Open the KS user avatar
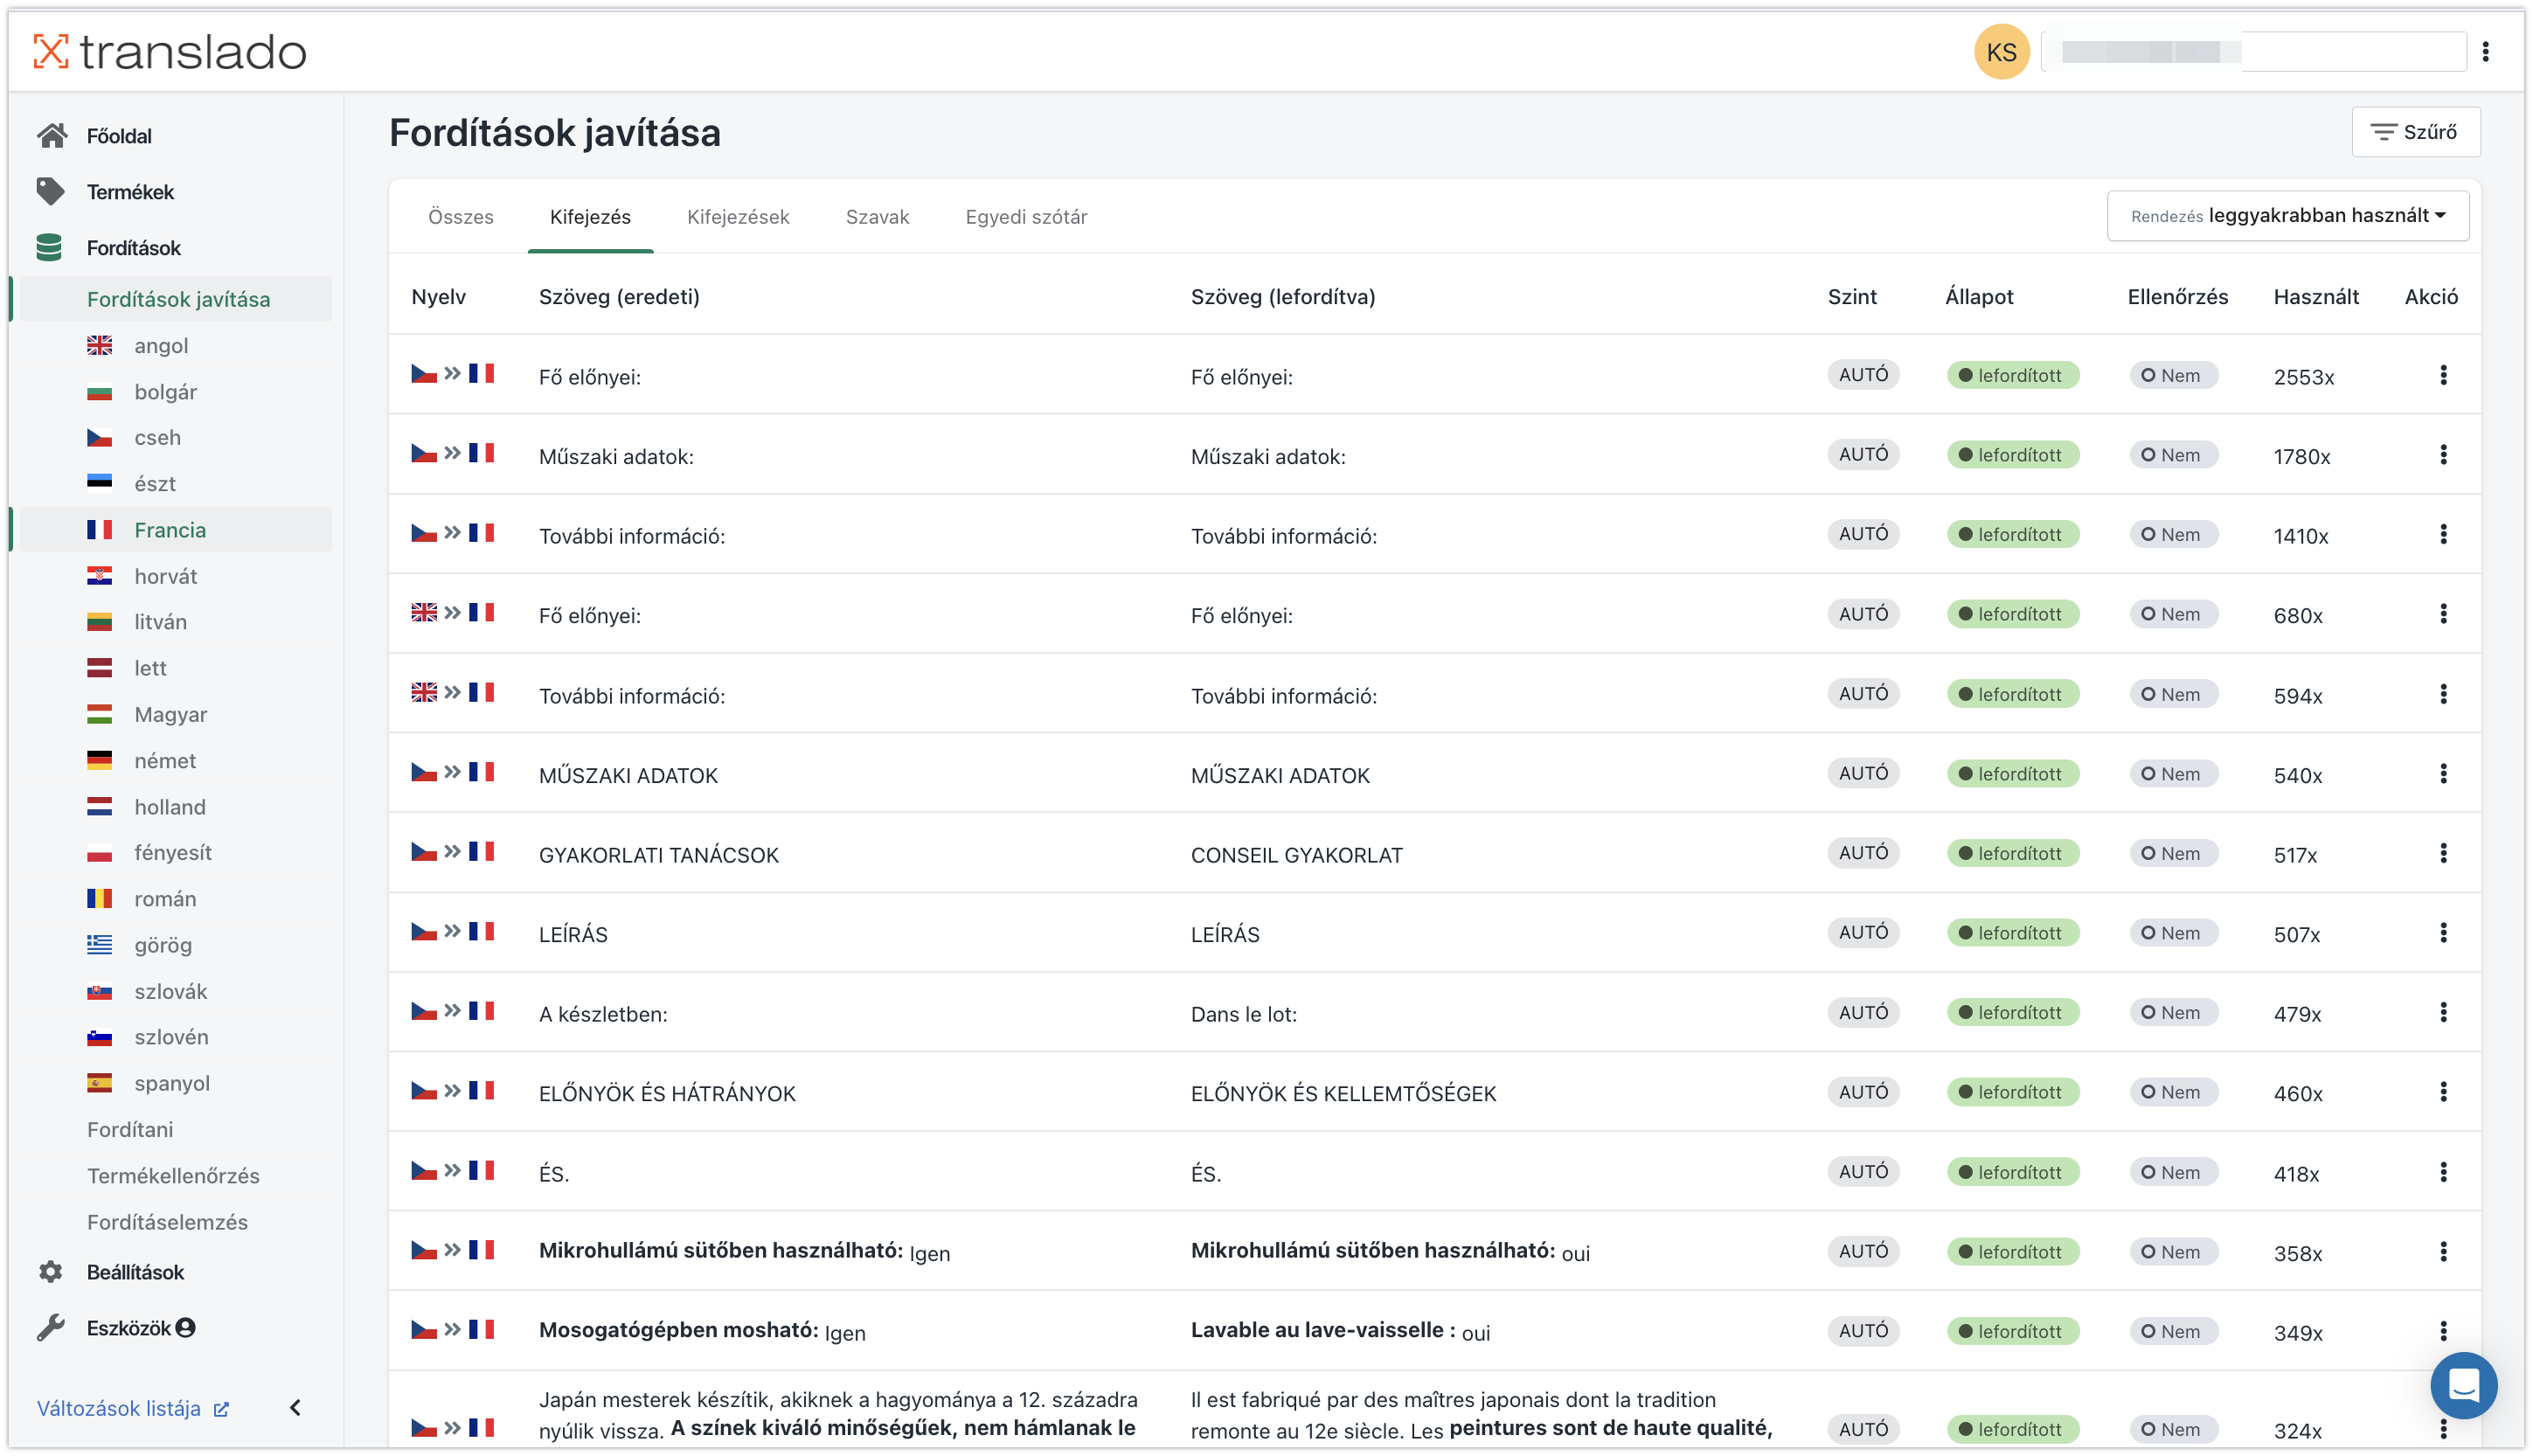The image size is (2533, 1456). (x=2001, y=52)
